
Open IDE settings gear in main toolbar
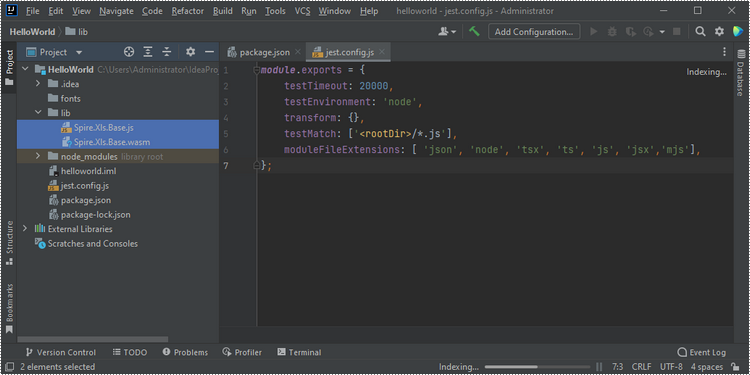pyautogui.click(x=719, y=32)
